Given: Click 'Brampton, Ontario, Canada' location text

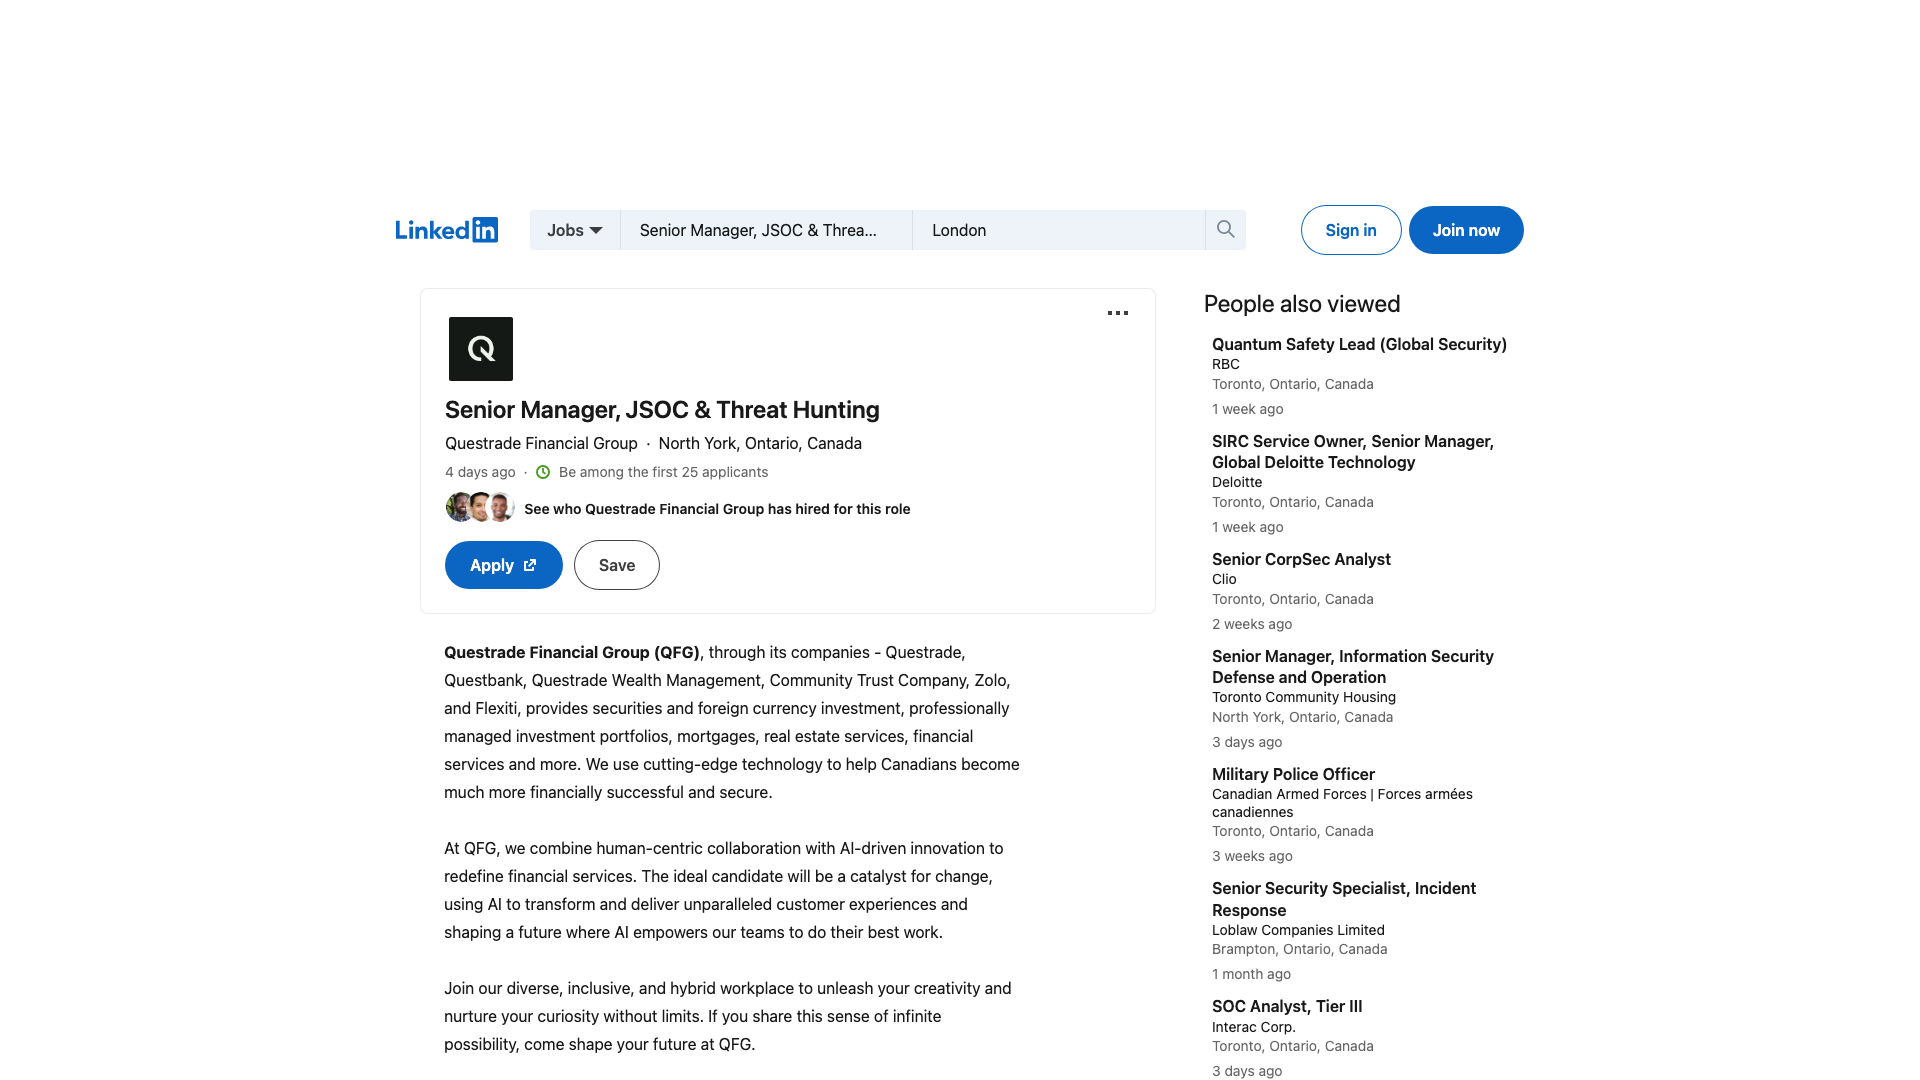Looking at the screenshot, I should 1300,949.
